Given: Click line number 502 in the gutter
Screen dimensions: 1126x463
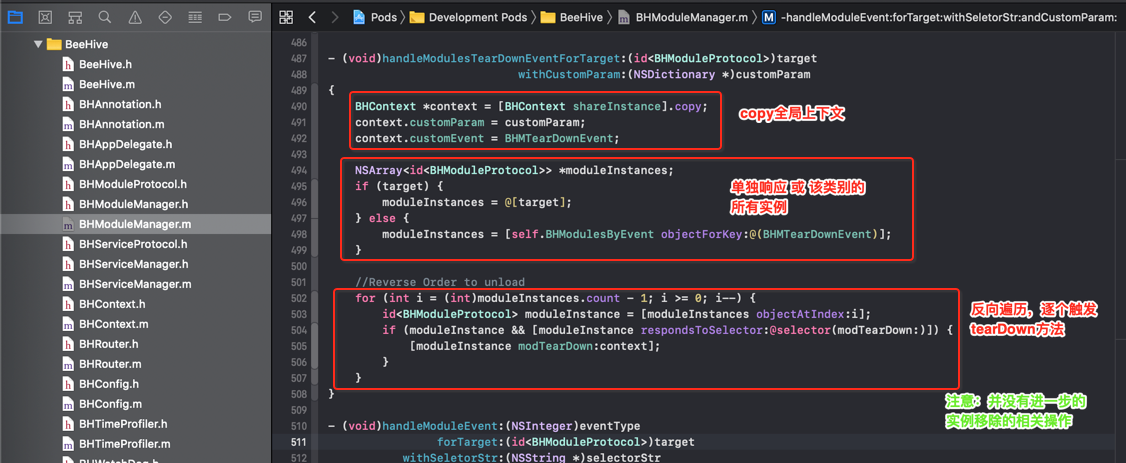Looking at the screenshot, I should [x=298, y=298].
